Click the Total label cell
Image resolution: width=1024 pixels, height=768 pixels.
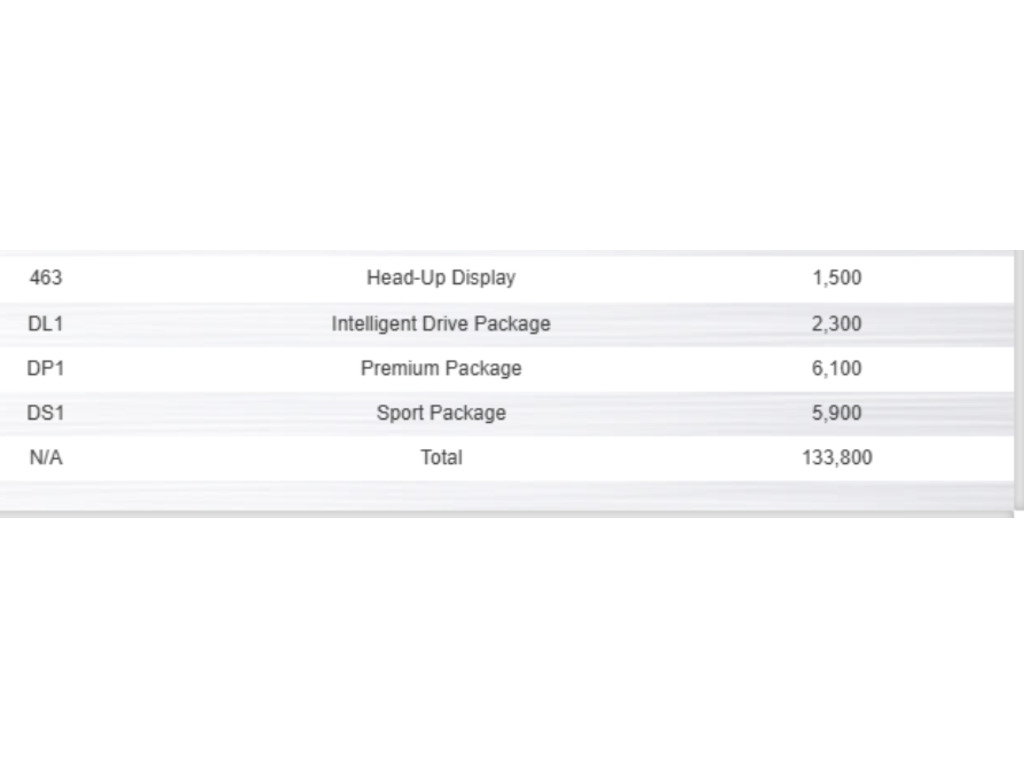[x=441, y=457]
